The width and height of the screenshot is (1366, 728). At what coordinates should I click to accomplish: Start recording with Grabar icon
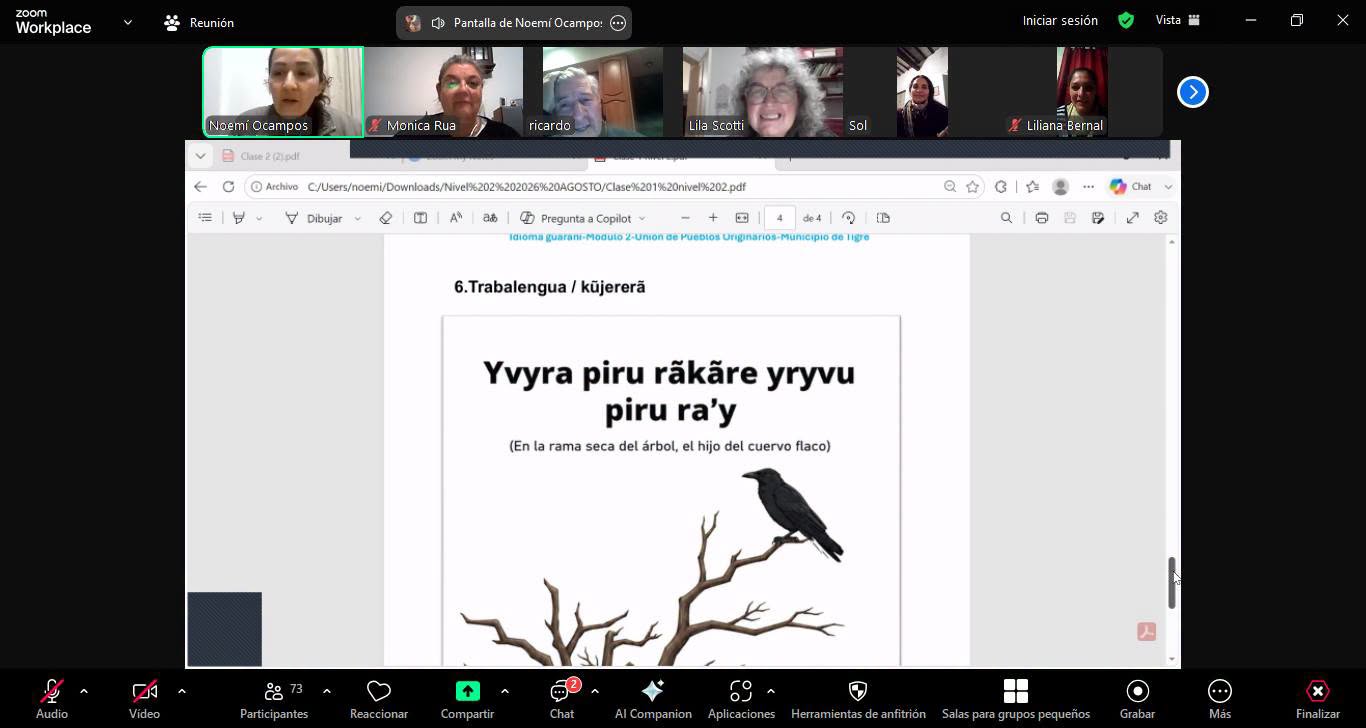pyautogui.click(x=1138, y=691)
